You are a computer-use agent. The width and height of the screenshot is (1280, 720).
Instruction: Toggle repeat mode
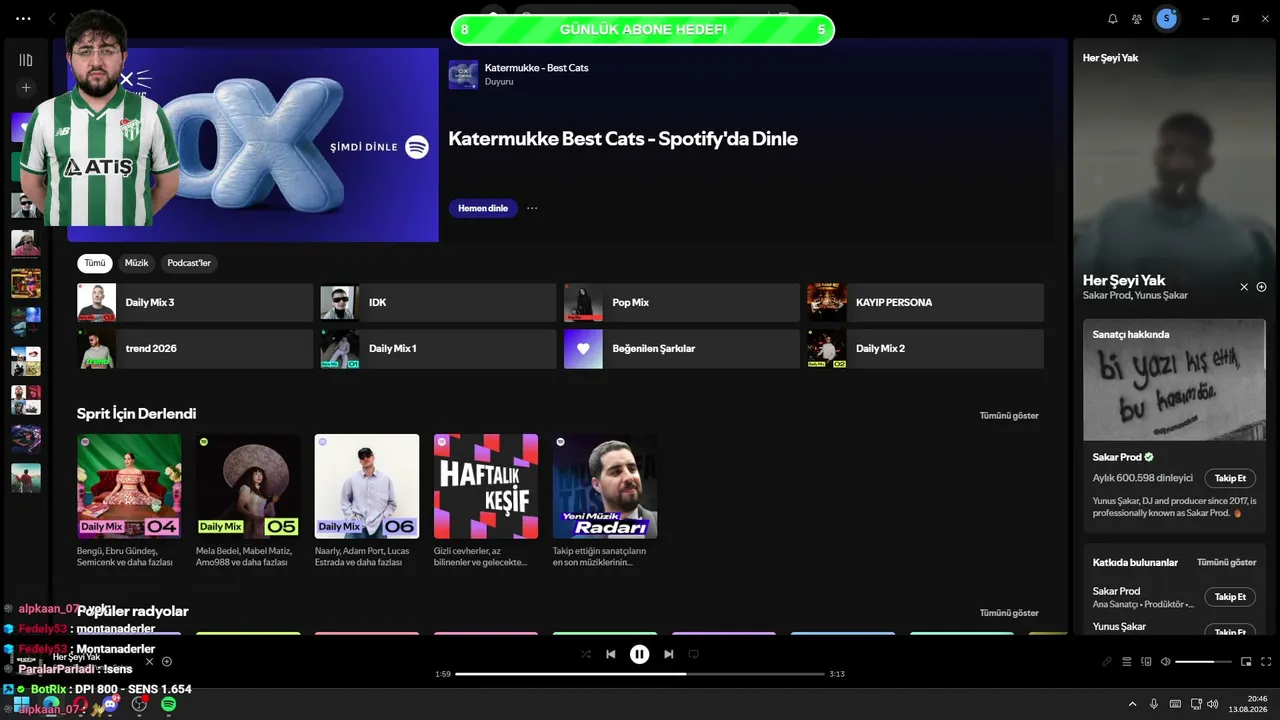pos(693,654)
